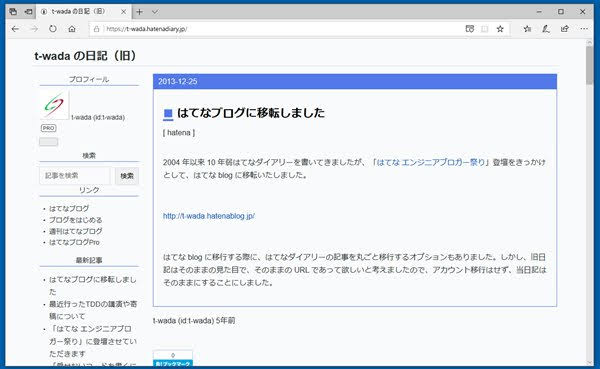Go back with the browser back arrow

click(15, 29)
